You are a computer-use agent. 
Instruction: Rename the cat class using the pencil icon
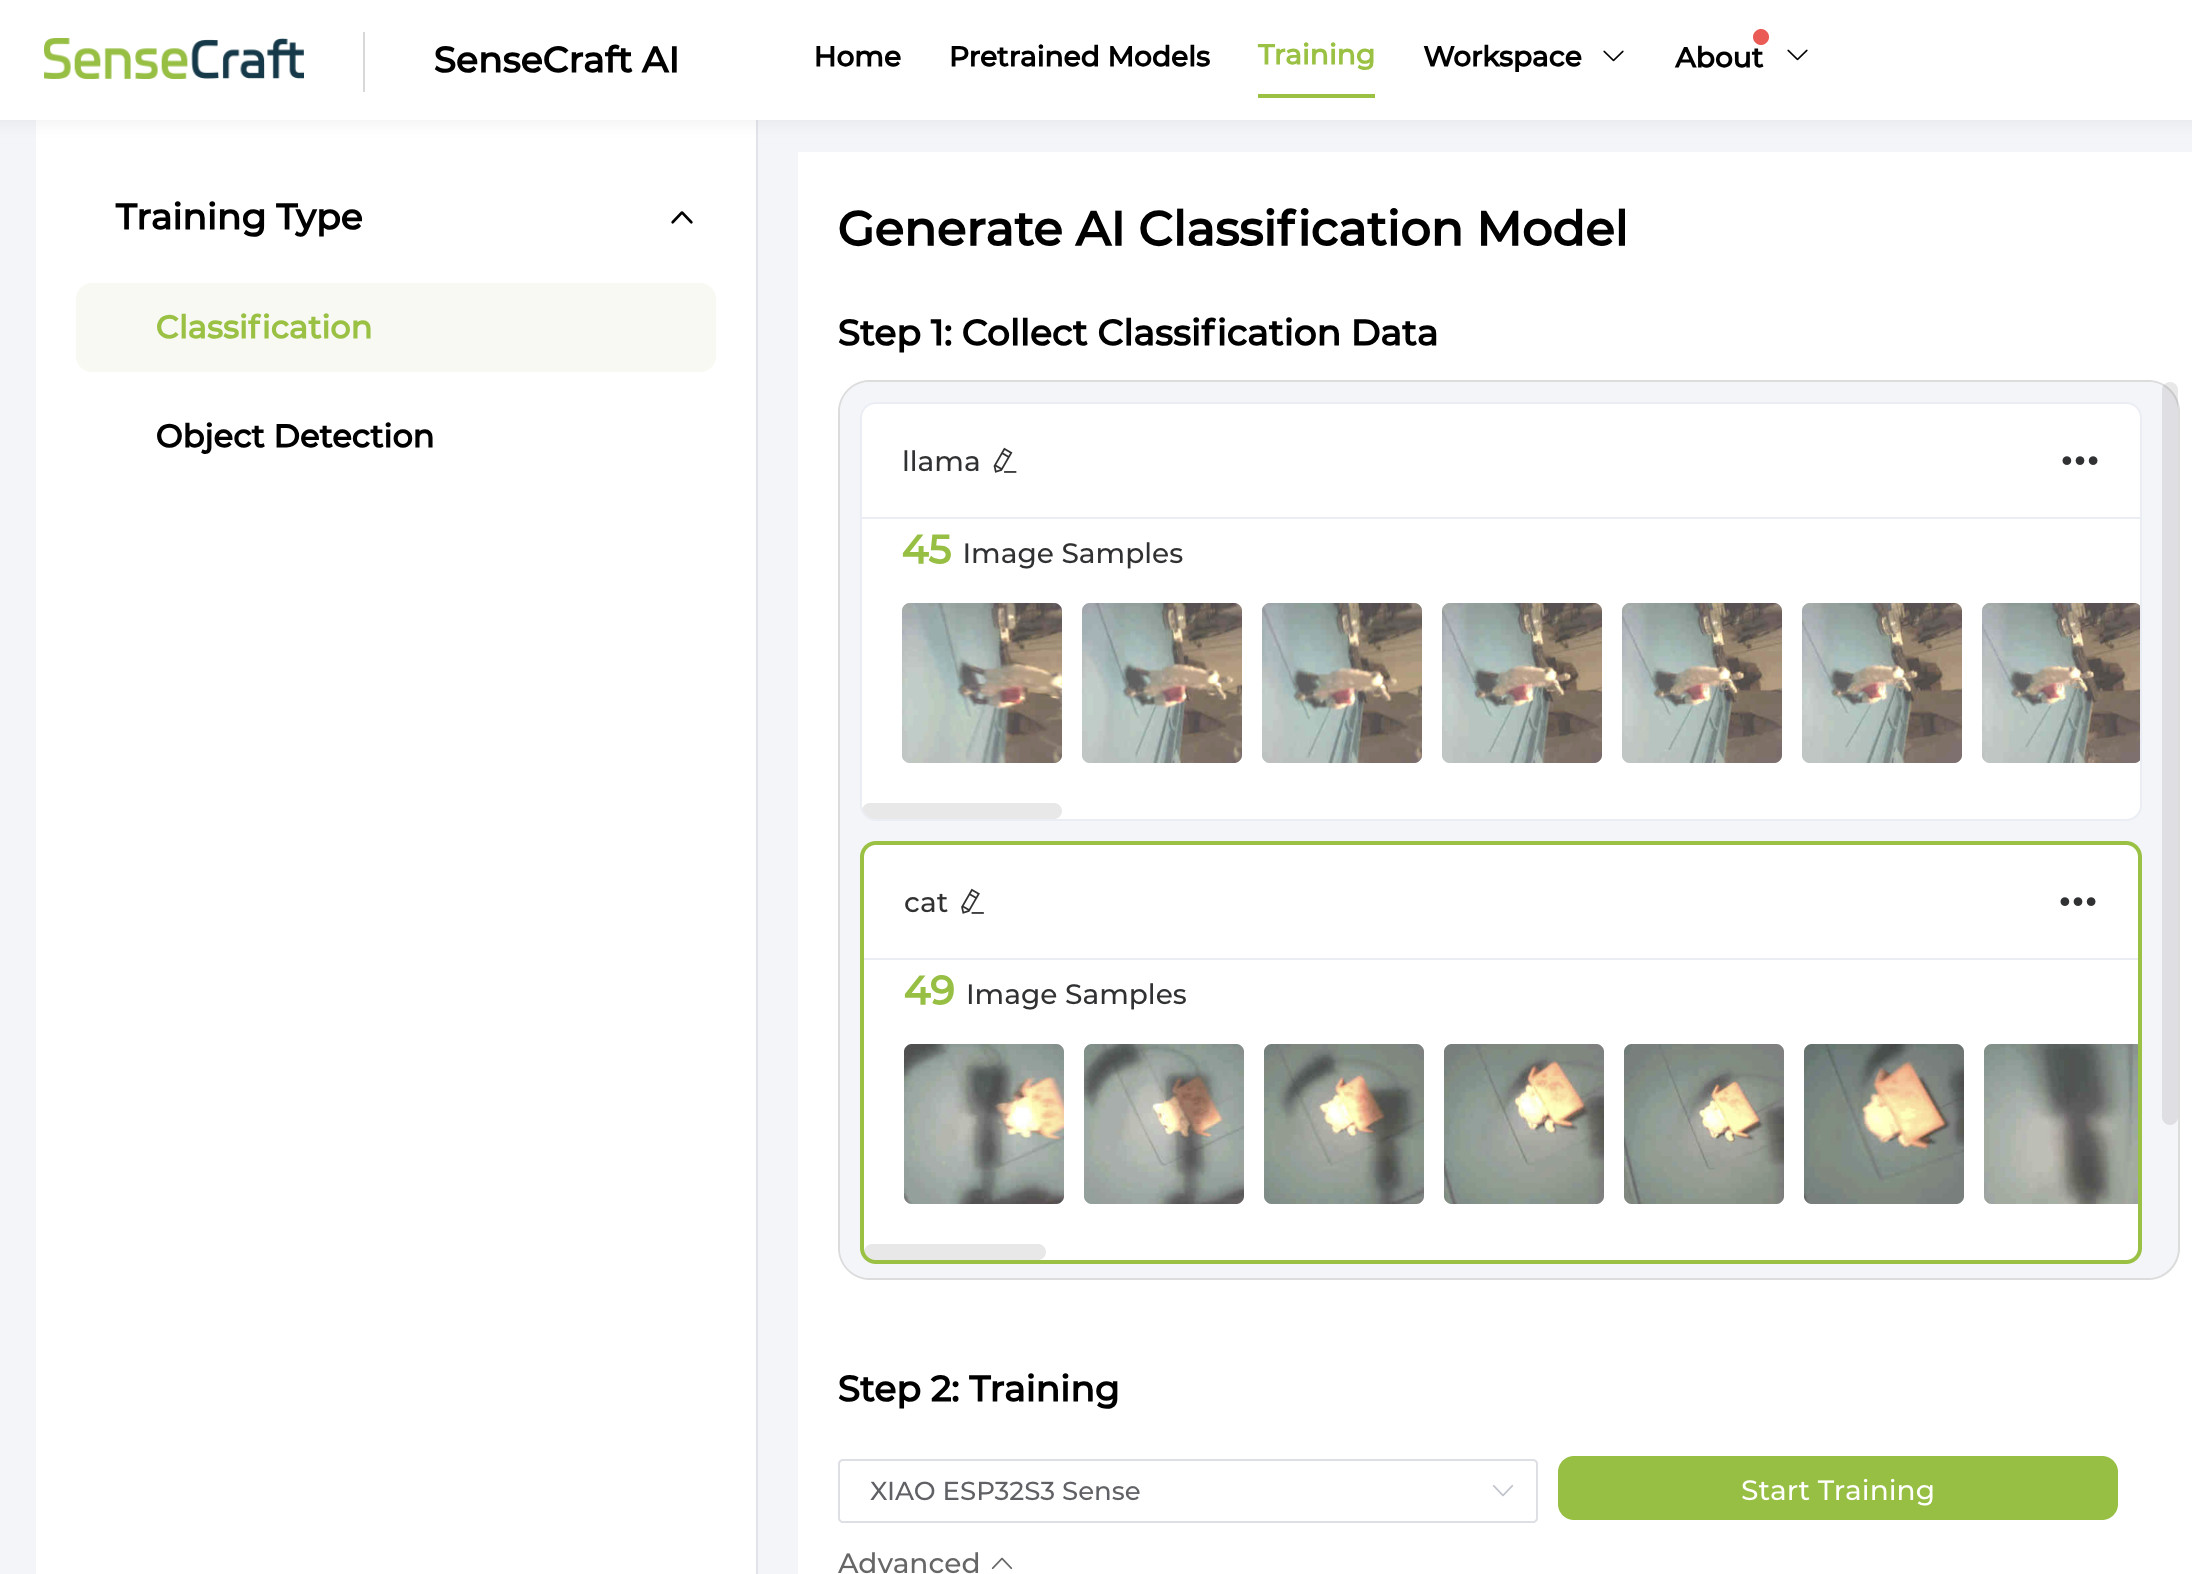[x=970, y=902]
